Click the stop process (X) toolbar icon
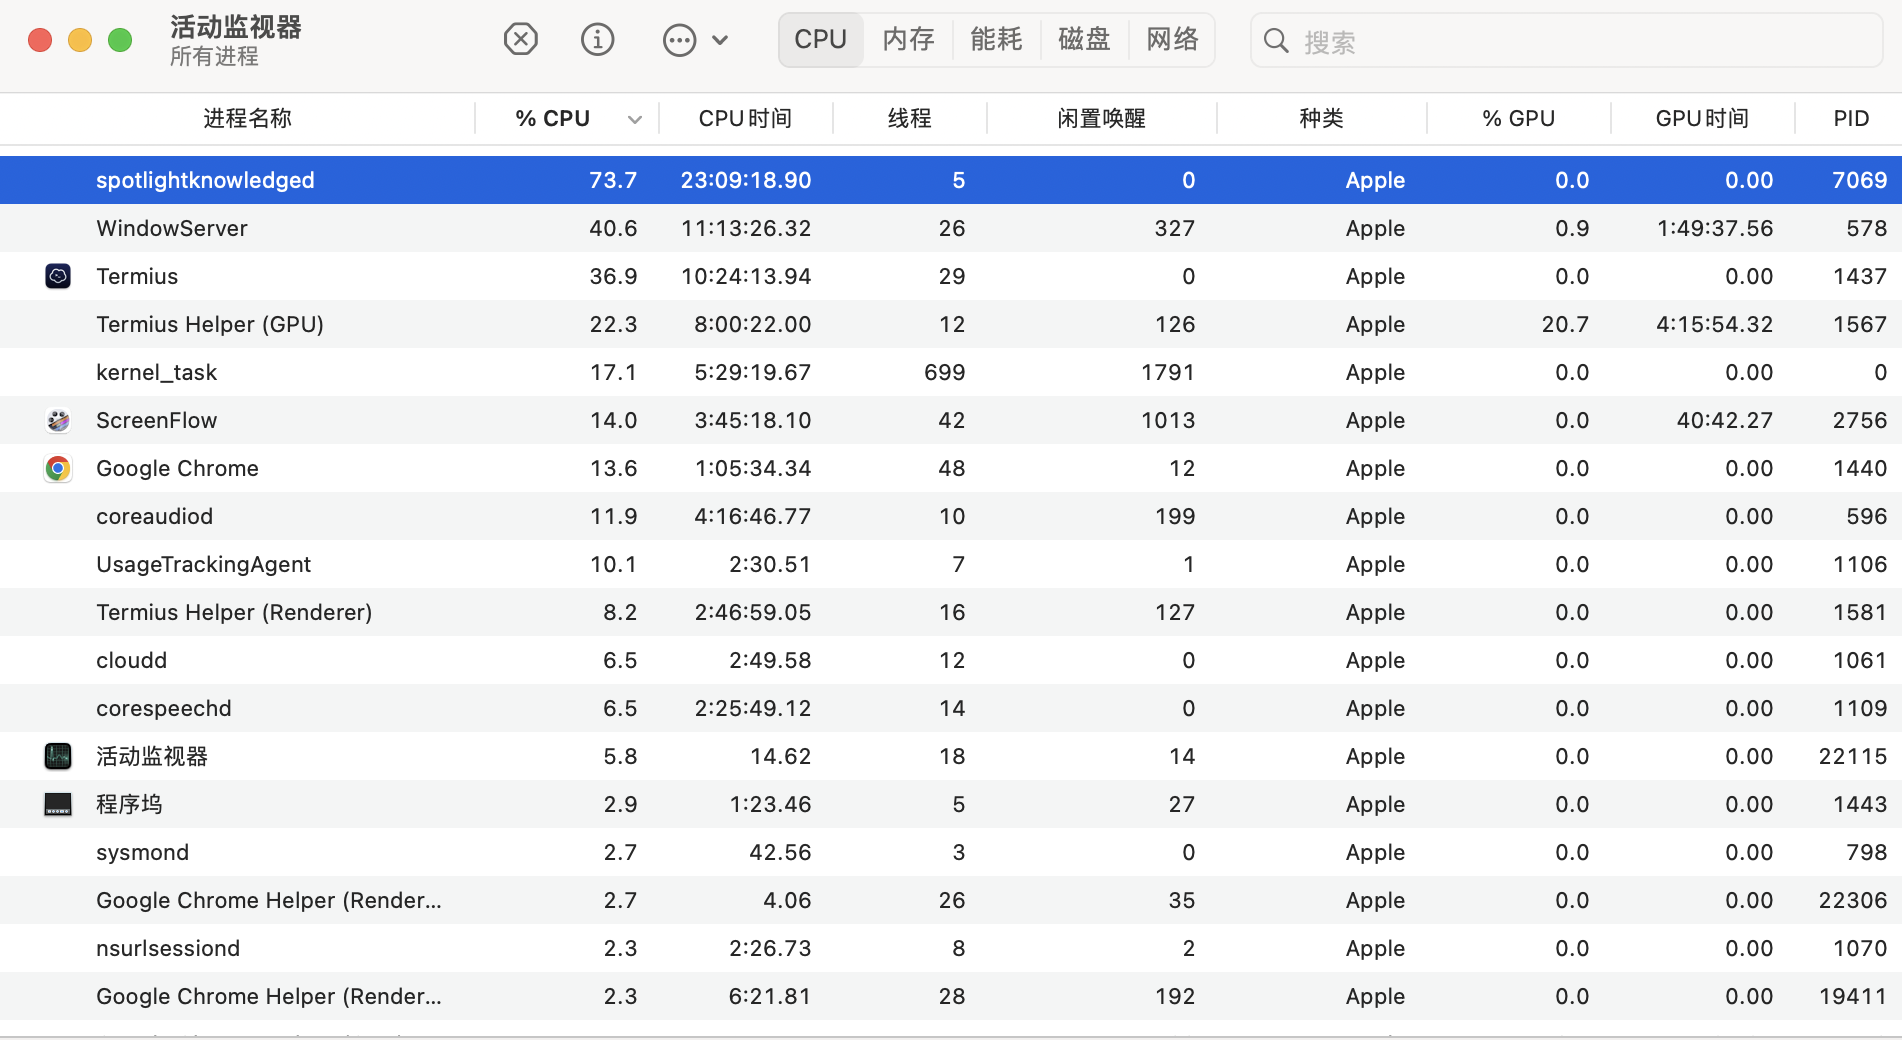This screenshot has width=1902, height=1040. 520,40
